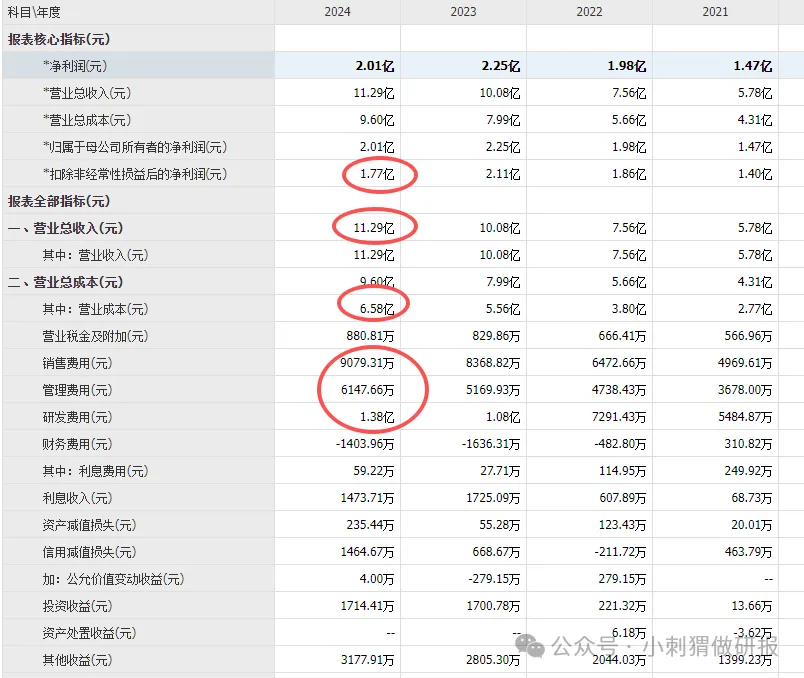
Task: Click the 营业税金及附加(元) row label
Action: (x=95, y=336)
